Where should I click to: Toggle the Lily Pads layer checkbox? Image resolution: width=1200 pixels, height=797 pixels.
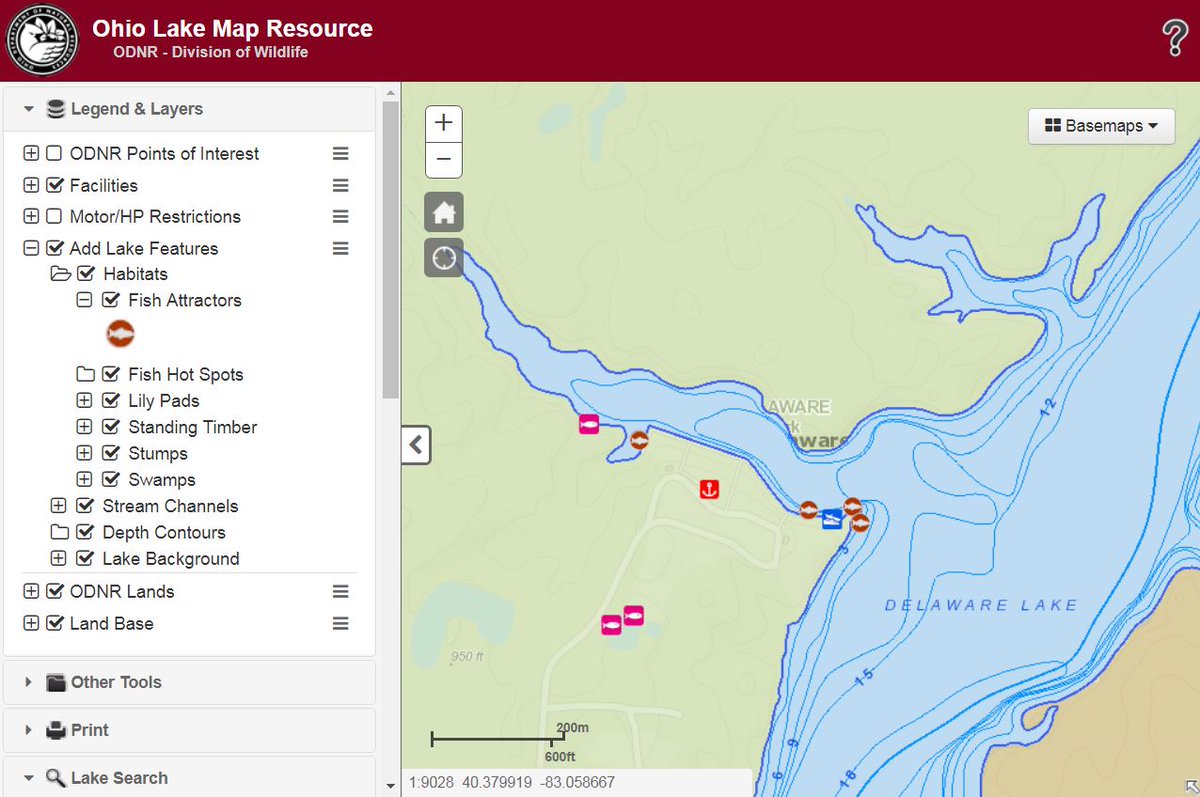pyautogui.click(x=112, y=401)
